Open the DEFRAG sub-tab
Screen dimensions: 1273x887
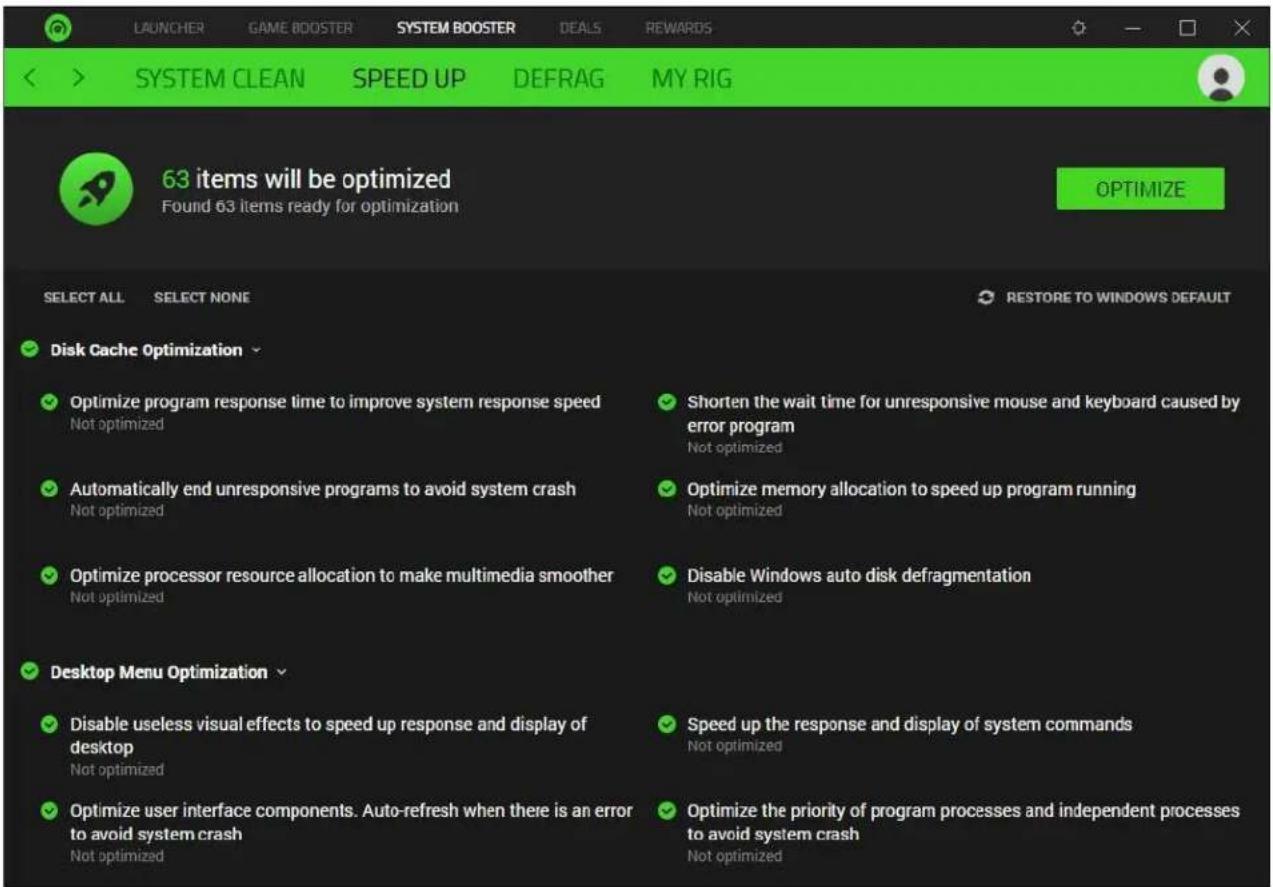point(558,78)
